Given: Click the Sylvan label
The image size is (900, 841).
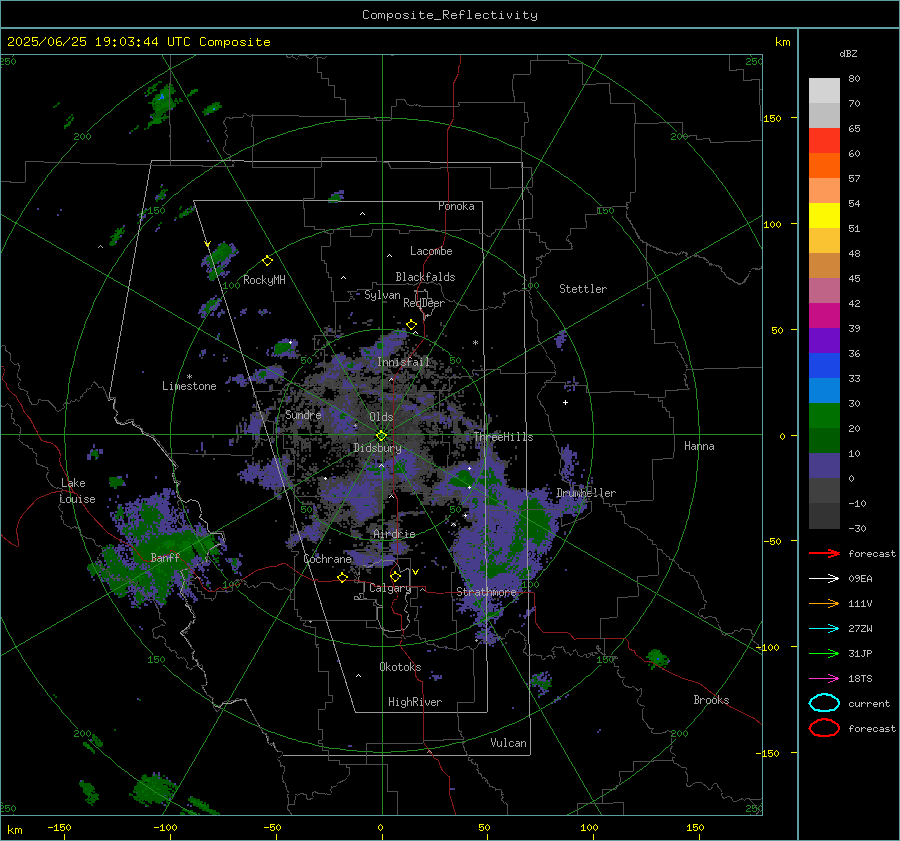Looking at the screenshot, I should pos(382,295).
